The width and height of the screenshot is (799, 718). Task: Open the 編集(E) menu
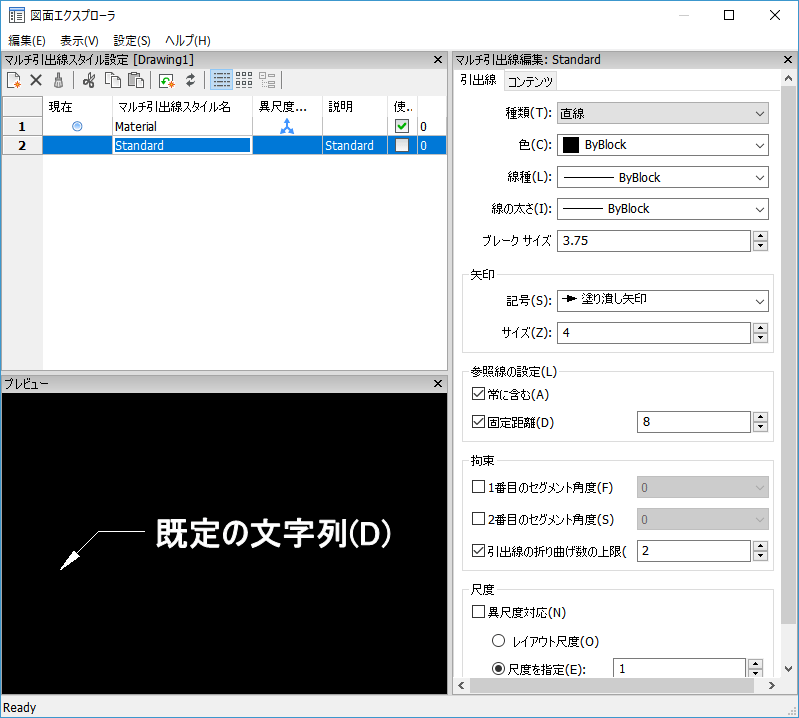tap(26, 40)
